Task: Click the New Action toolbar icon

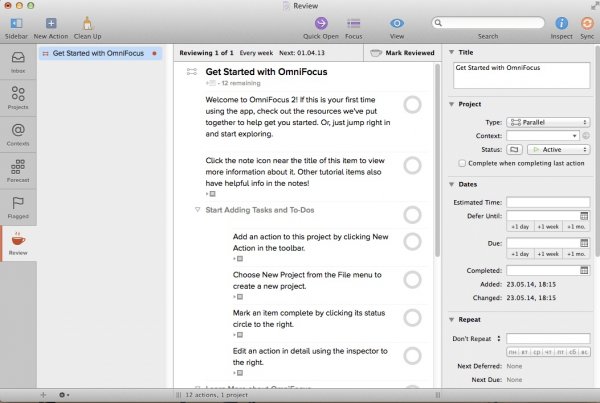Action: [51, 23]
